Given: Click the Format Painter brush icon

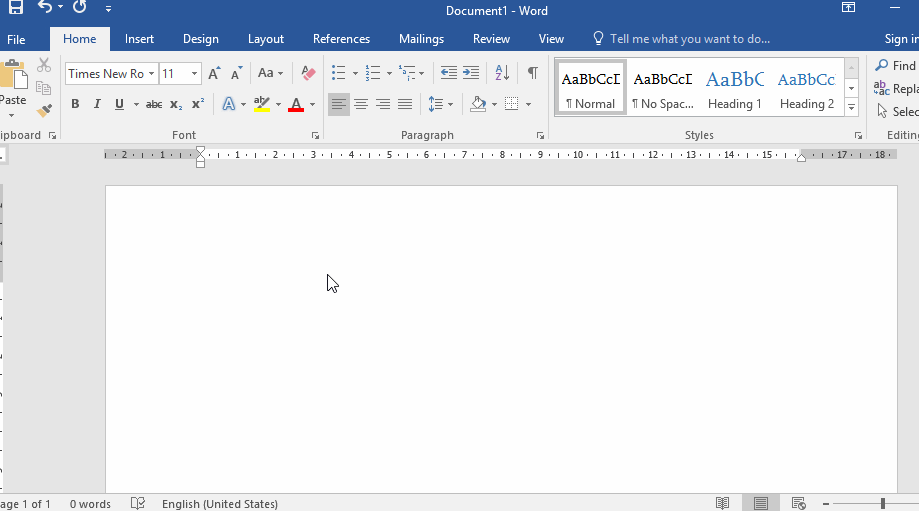Looking at the screenshot, I should click(x=44, y=110).
